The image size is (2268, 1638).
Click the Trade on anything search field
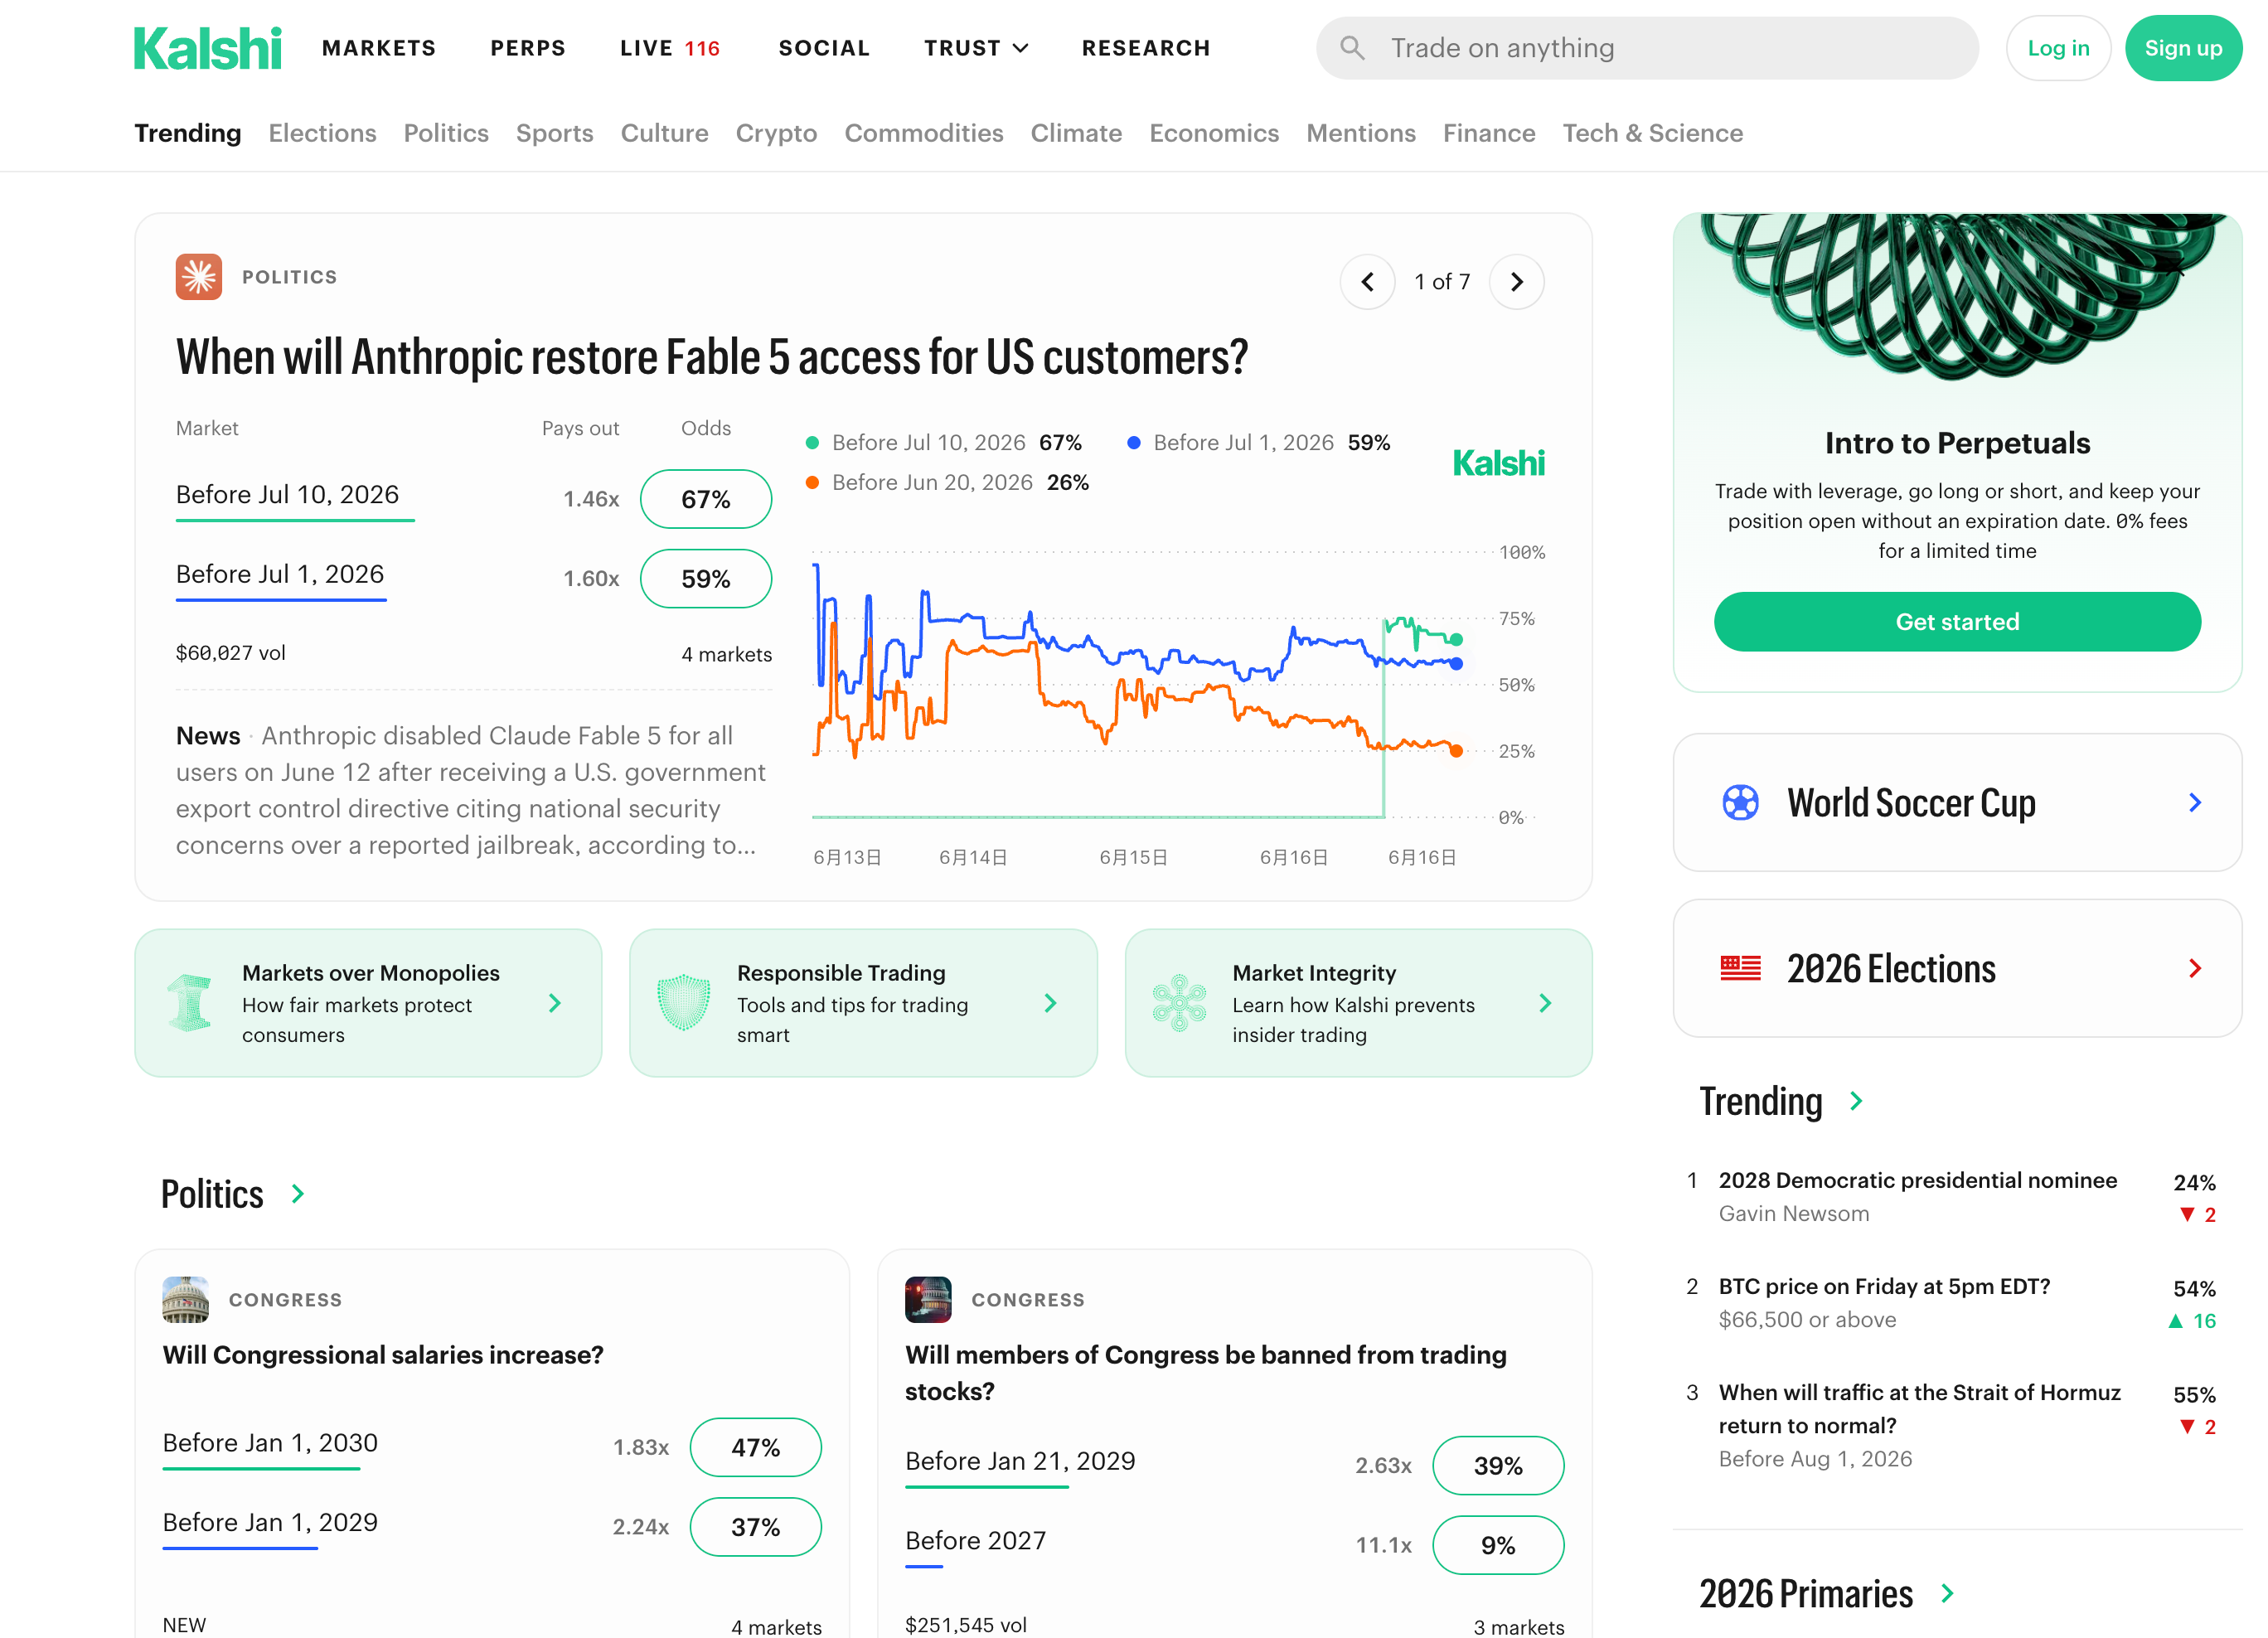point(1647,48)
